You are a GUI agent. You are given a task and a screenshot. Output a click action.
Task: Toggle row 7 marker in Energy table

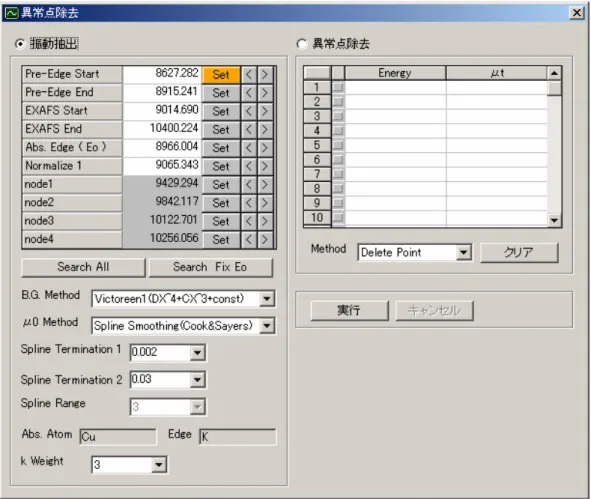(338, 174)
